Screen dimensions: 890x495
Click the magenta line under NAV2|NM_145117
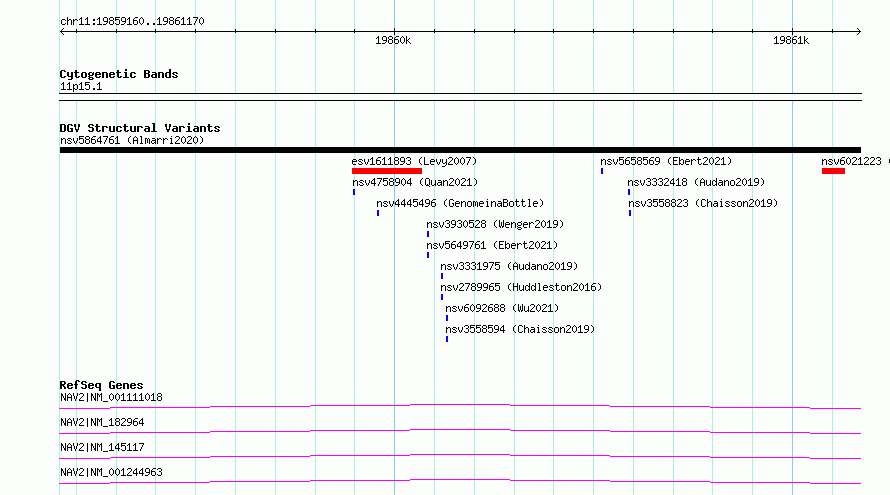point(460,456)
